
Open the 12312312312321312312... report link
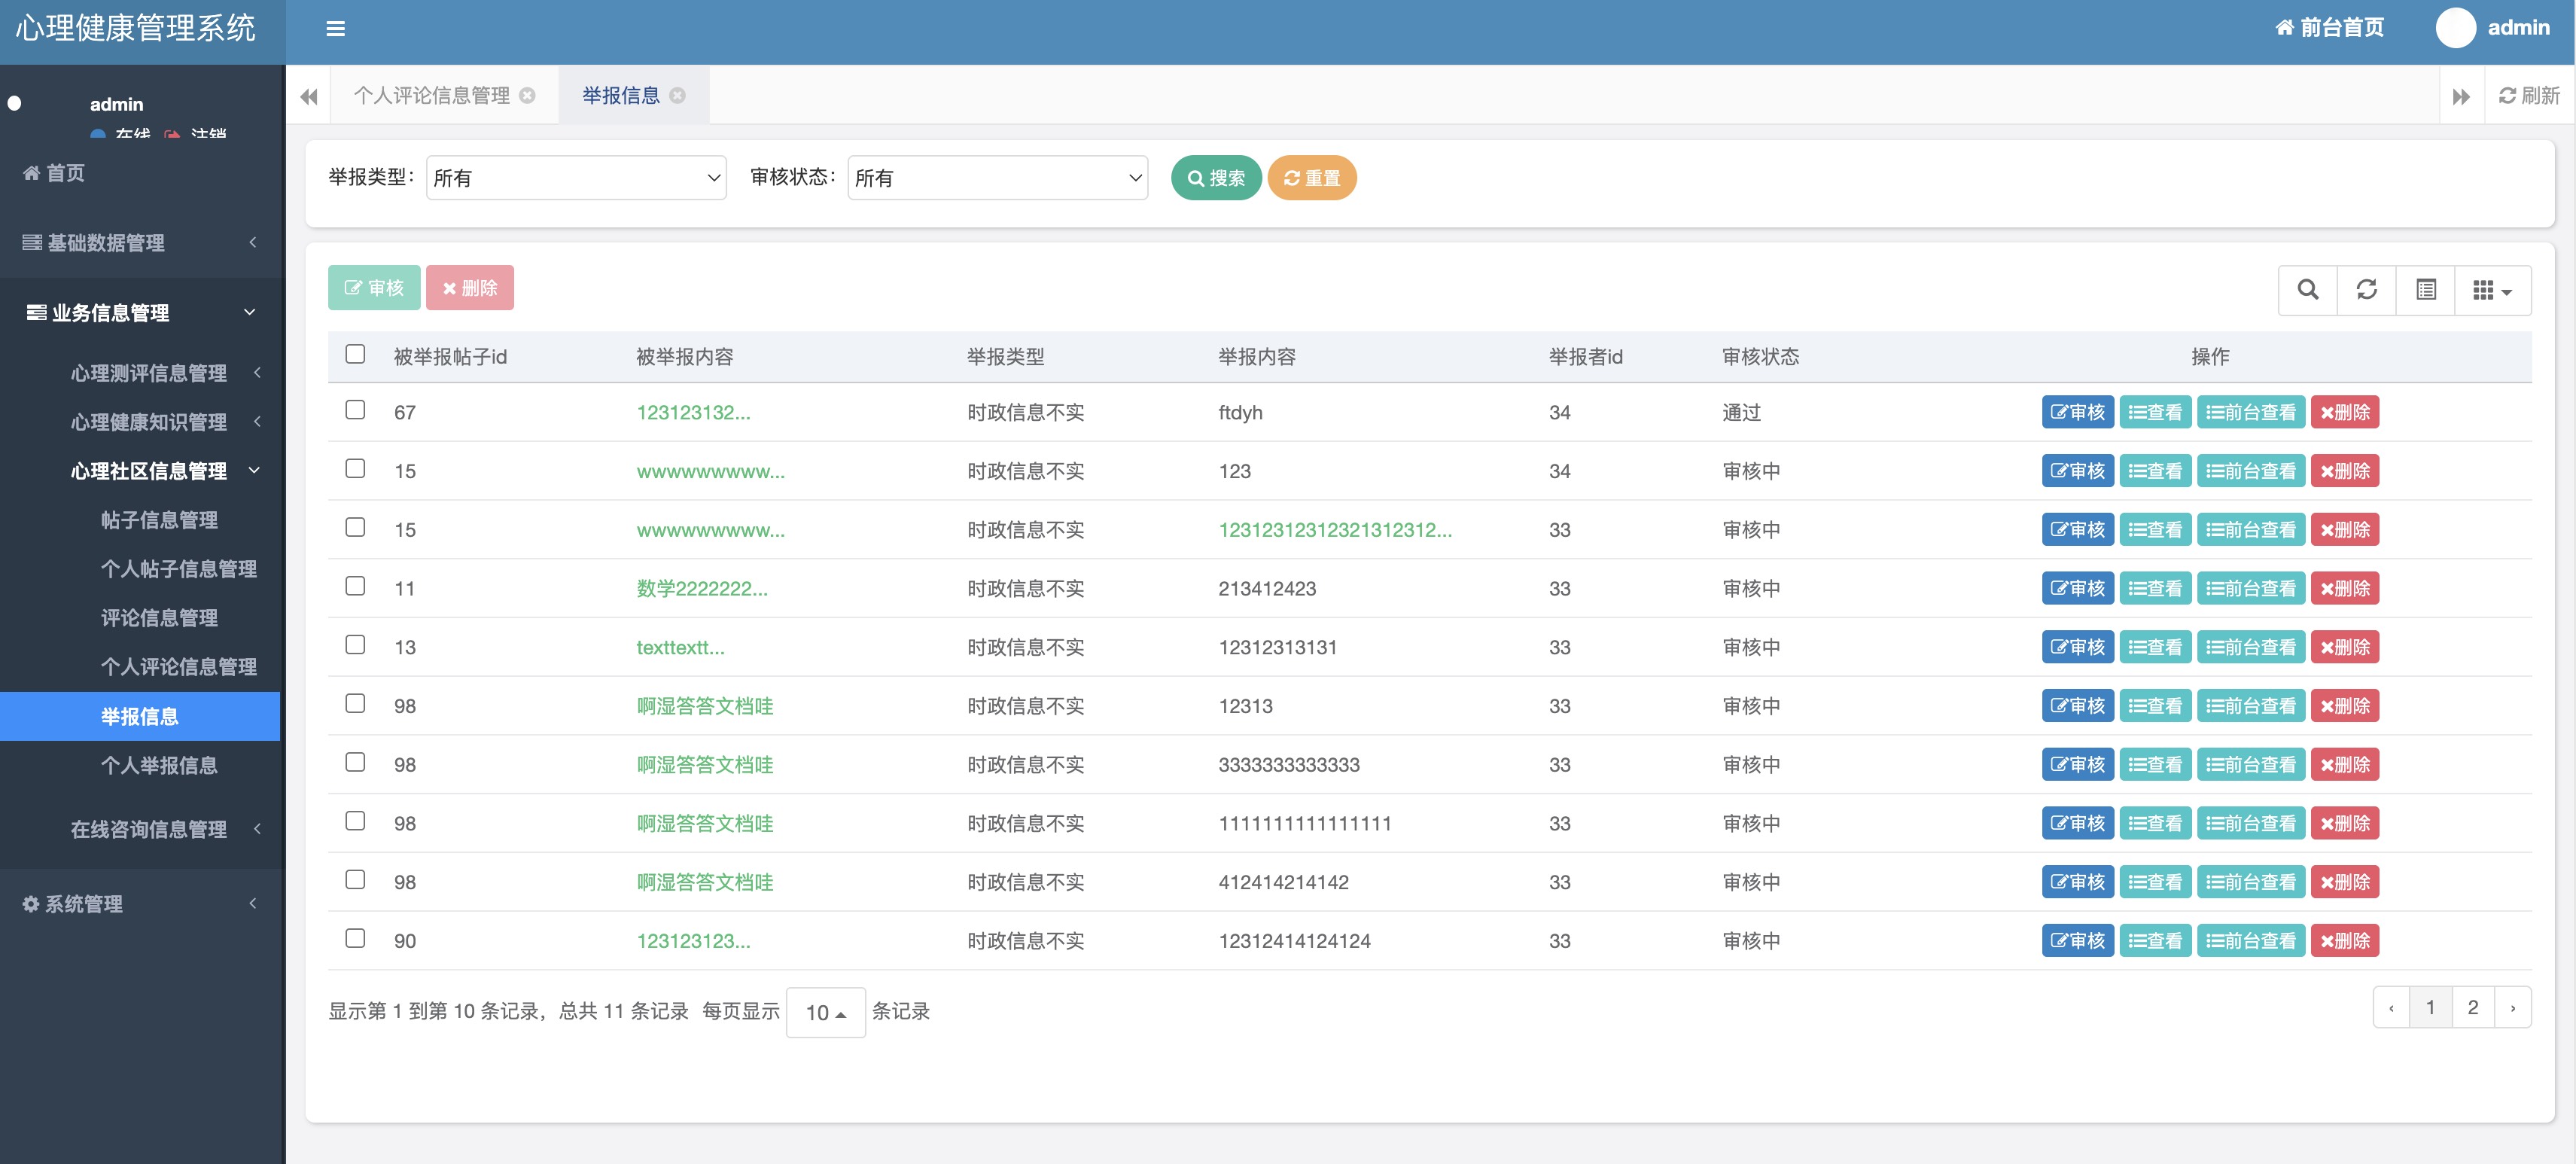(x=1335, y=530)
